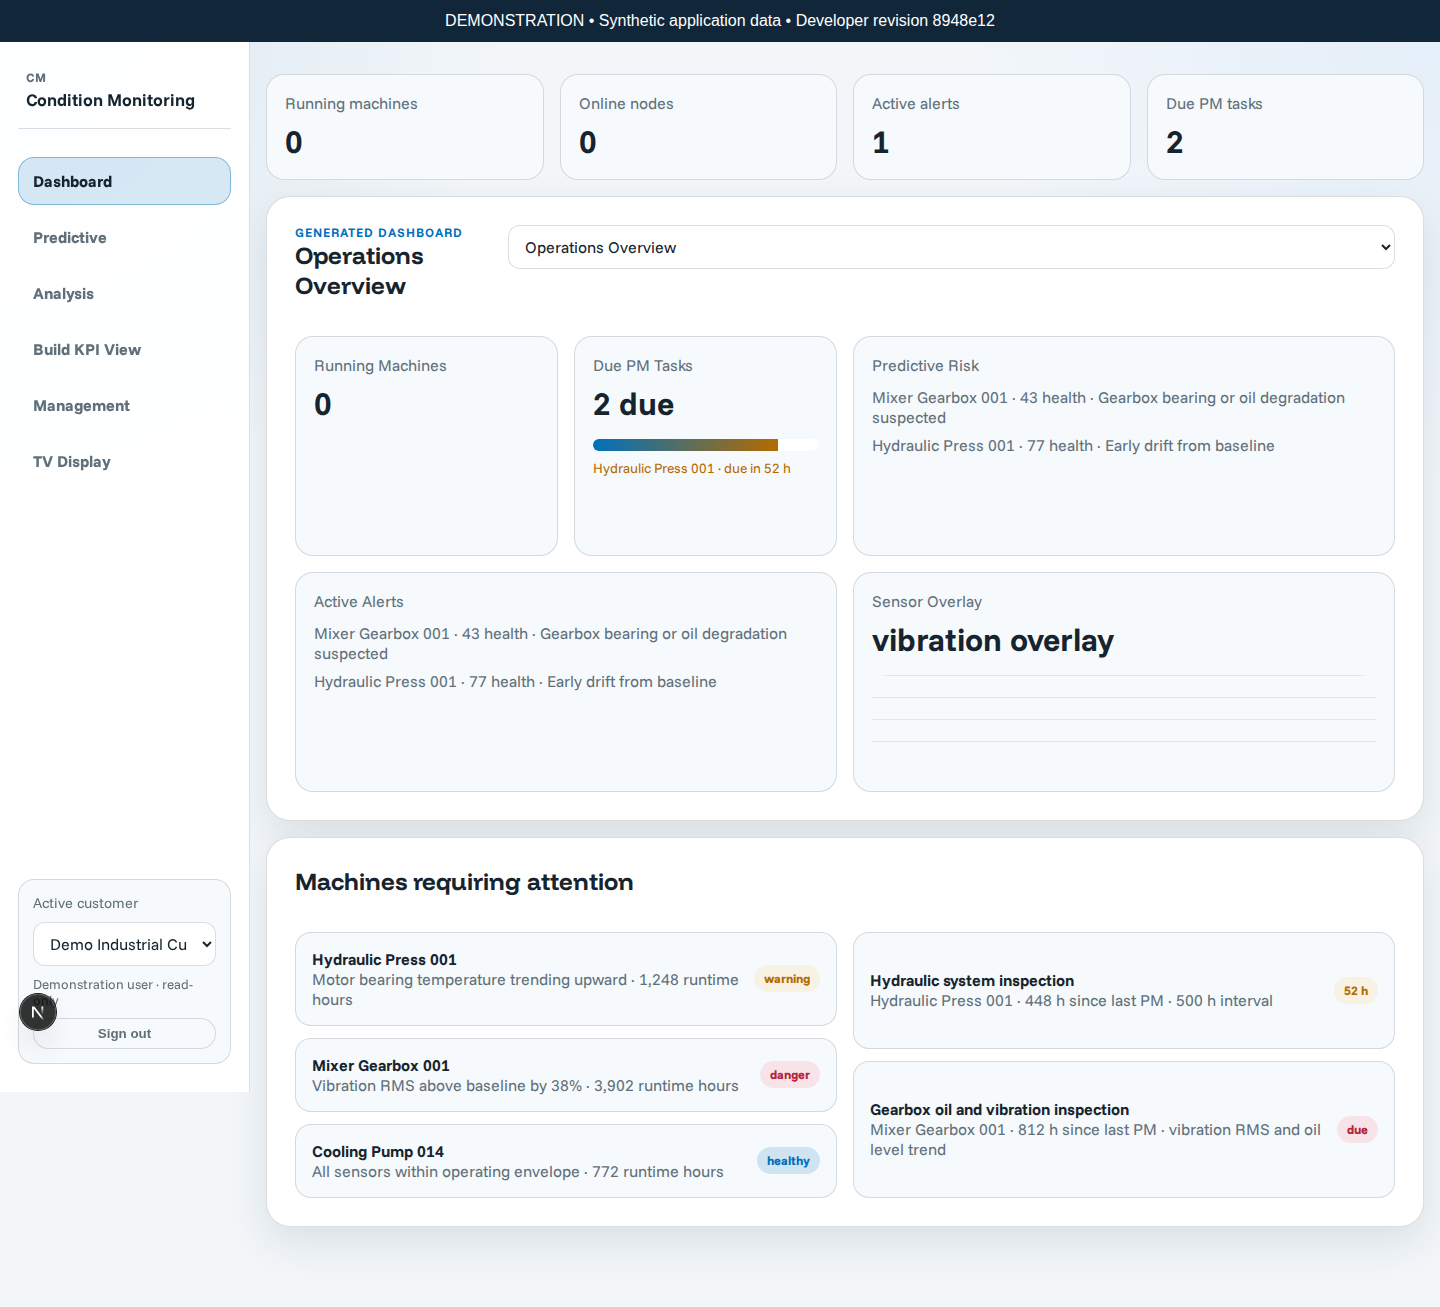
Task: Click 'Hydraulic Press 001 · due in 52 h' text
Action: point(692,468)
